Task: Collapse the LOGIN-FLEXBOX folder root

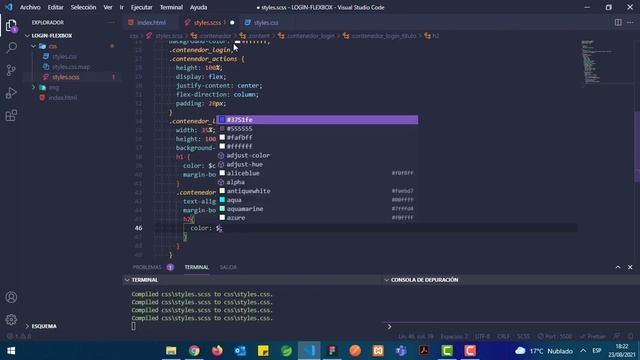Action: [x=27, y=36]
